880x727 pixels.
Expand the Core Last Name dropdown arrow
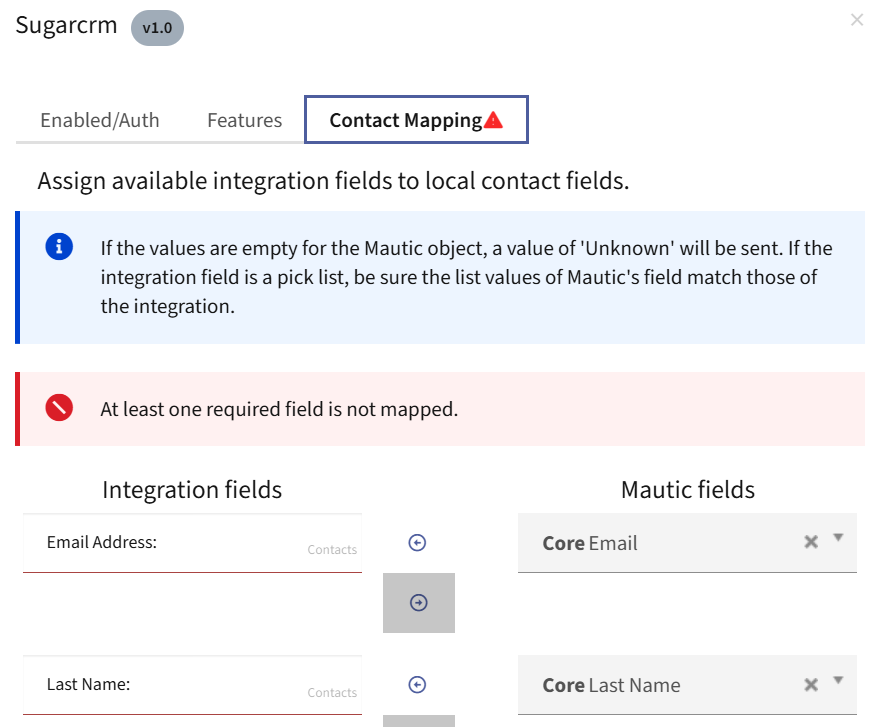point(838,680)
